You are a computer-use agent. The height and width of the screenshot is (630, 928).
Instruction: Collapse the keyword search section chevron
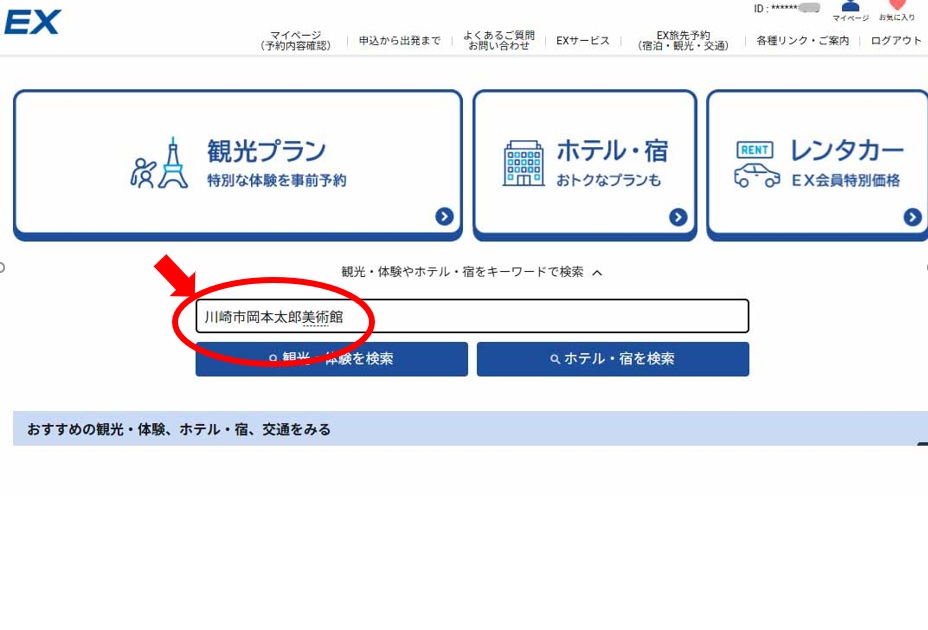(597, 272)
